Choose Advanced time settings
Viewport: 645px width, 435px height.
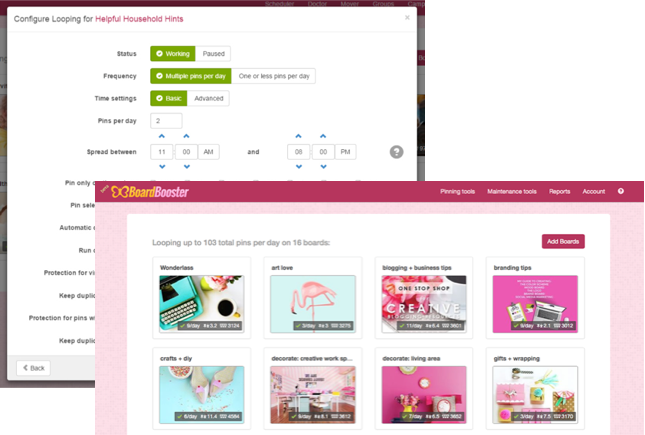coord(208,98)
